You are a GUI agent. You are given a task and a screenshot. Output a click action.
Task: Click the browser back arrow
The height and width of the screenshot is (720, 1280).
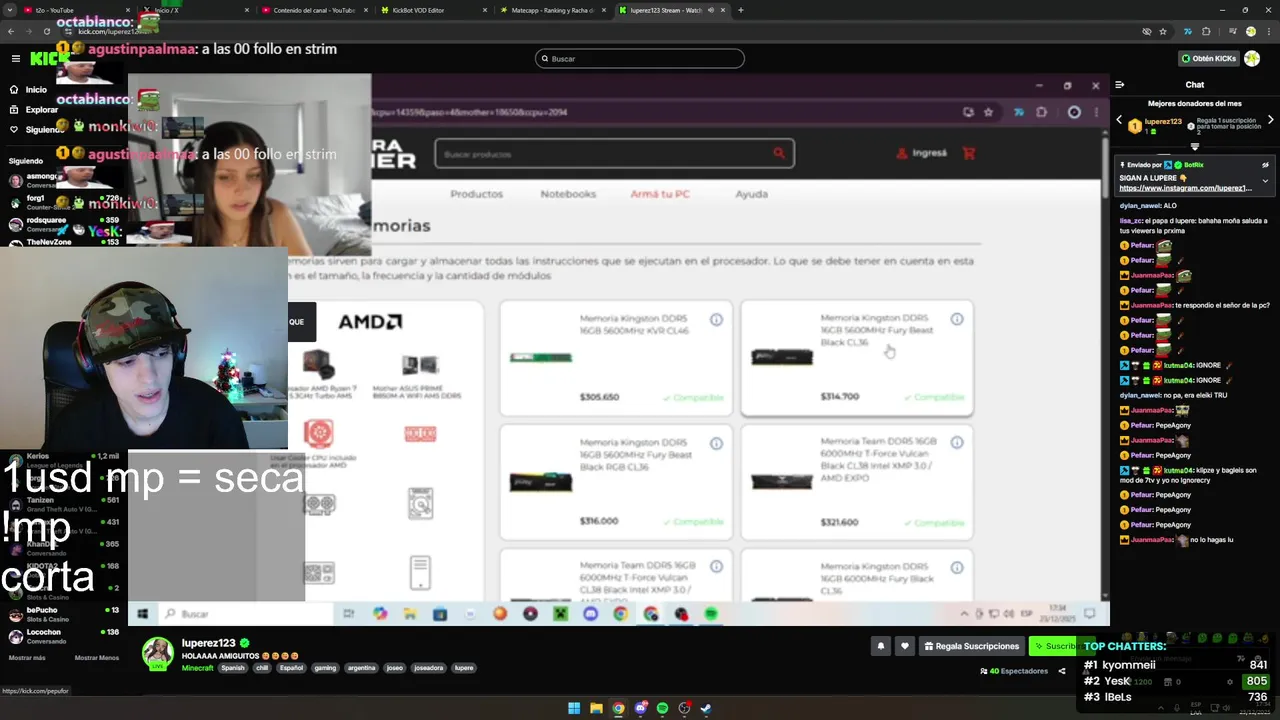11,31
